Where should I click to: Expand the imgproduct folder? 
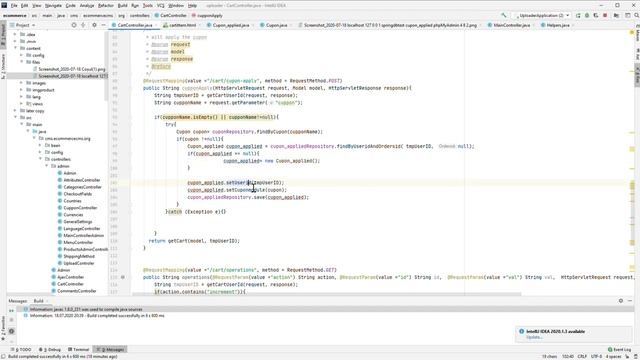(x=21, y=90)
